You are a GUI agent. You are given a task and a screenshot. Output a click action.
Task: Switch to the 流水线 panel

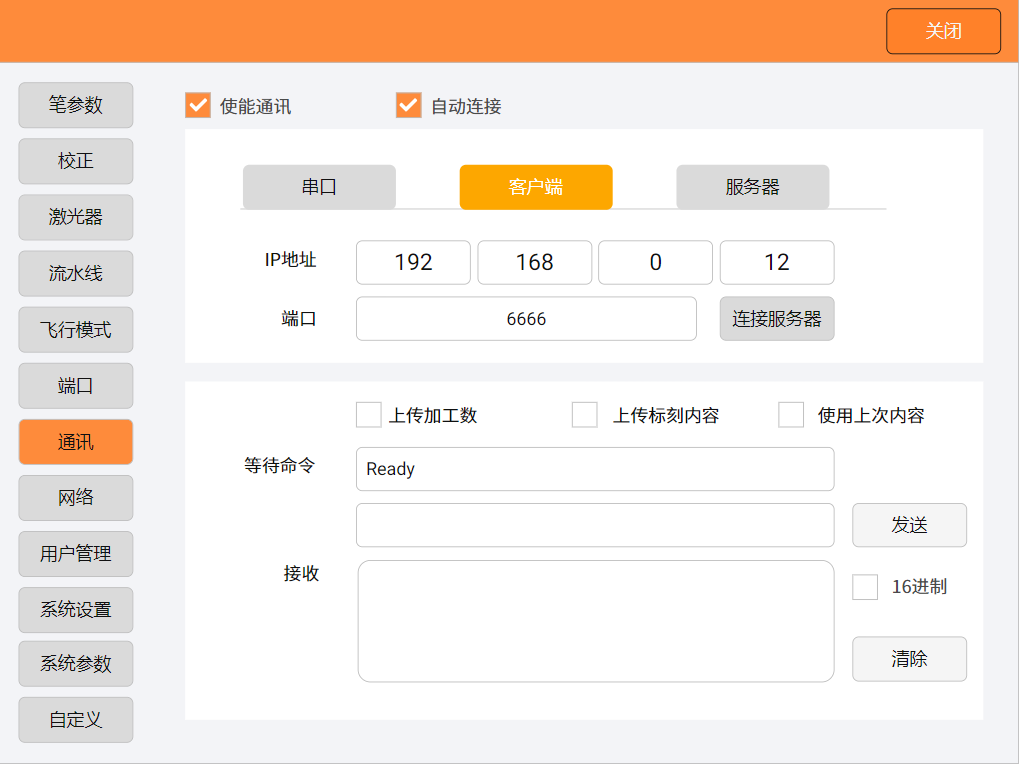(75, 273)
